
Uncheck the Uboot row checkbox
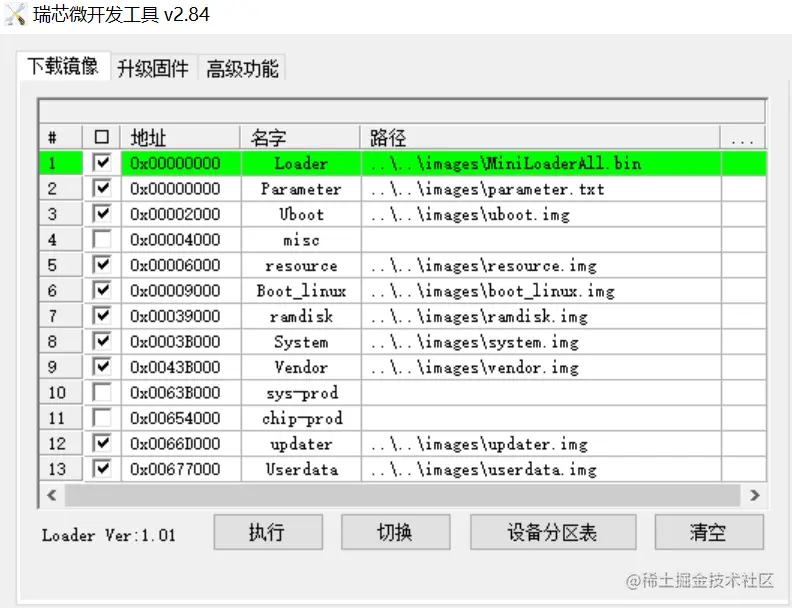(x=102, y=214)
